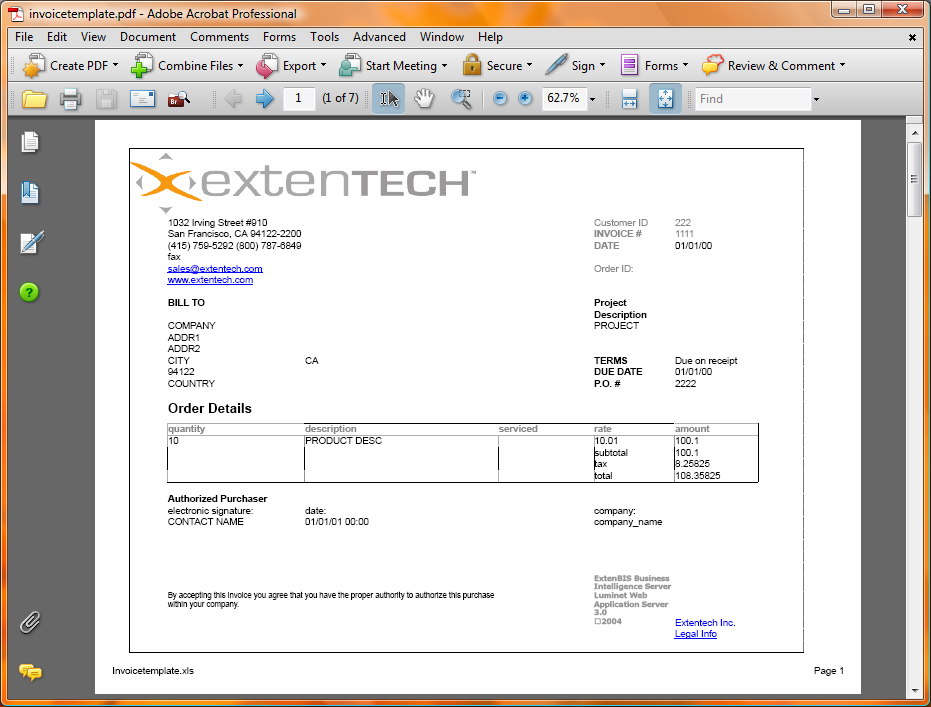Open the View menu
Screen dimensions: 931x707
coord(93,37)
